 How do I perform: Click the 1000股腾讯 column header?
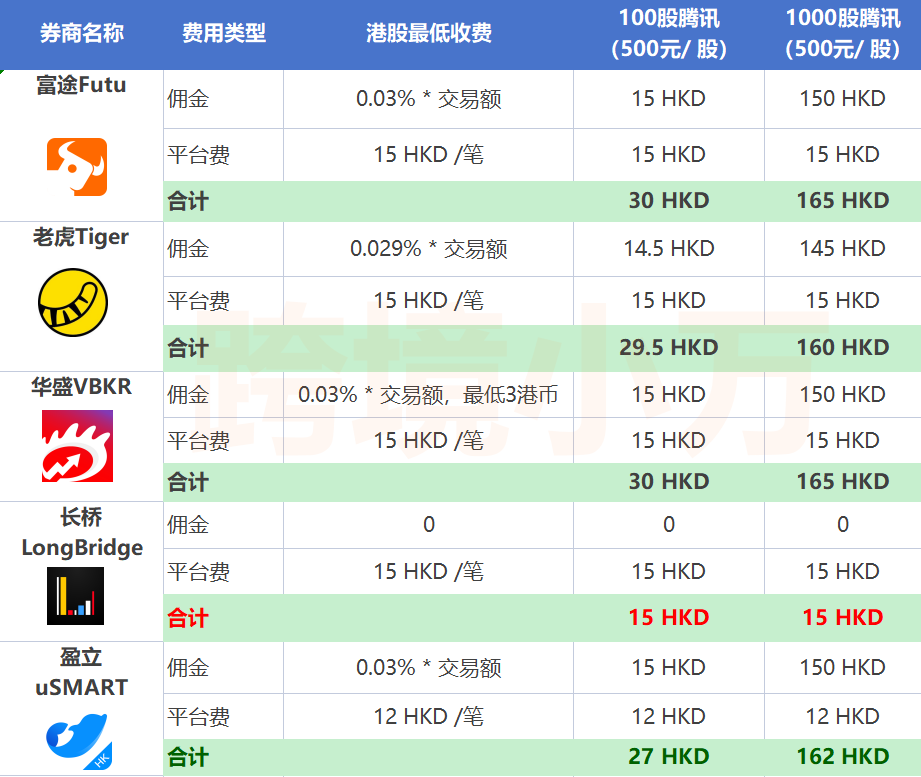pos(843,33)
